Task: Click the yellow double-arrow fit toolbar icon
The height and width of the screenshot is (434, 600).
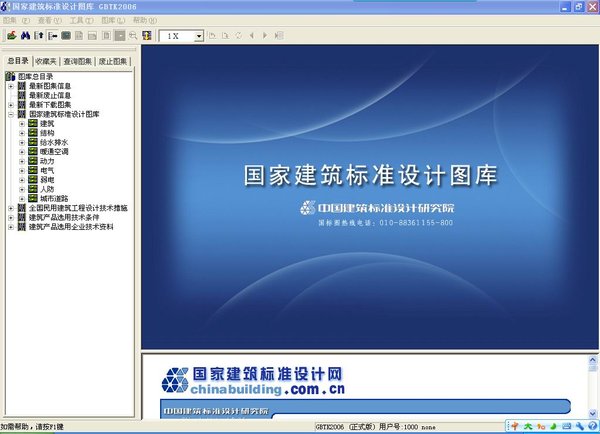Action: tap(147, 36)
